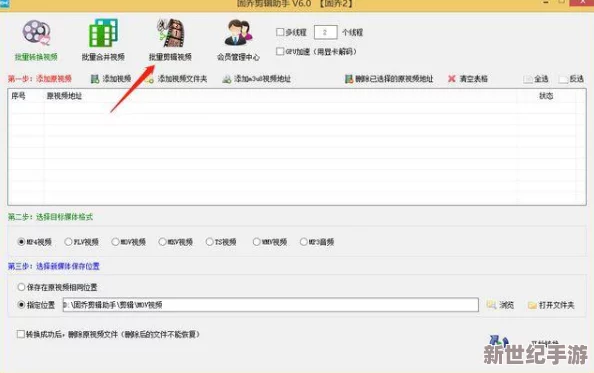Click the 反选 invert selection button
This screenshot has width=594, height=373.
click(x=572, y=79)
